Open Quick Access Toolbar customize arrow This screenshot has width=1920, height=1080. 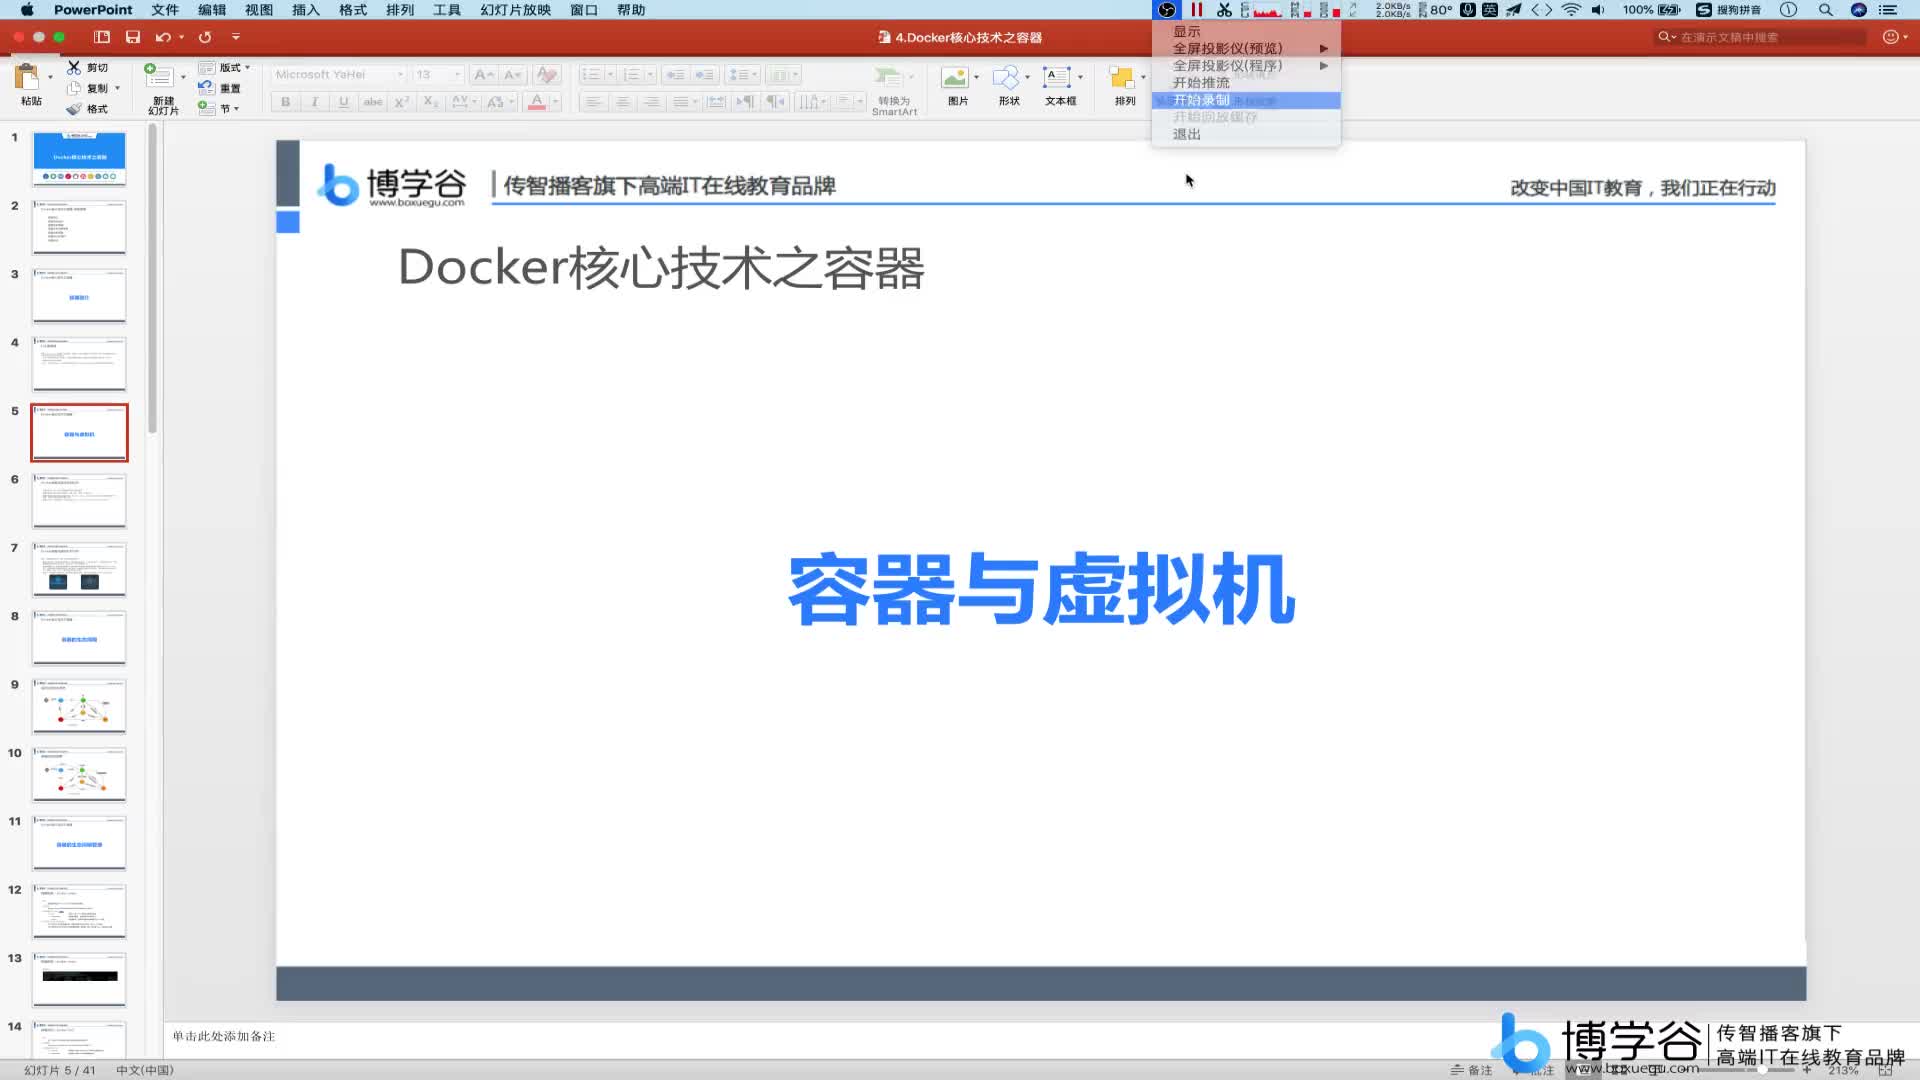(x=236, y=37)
